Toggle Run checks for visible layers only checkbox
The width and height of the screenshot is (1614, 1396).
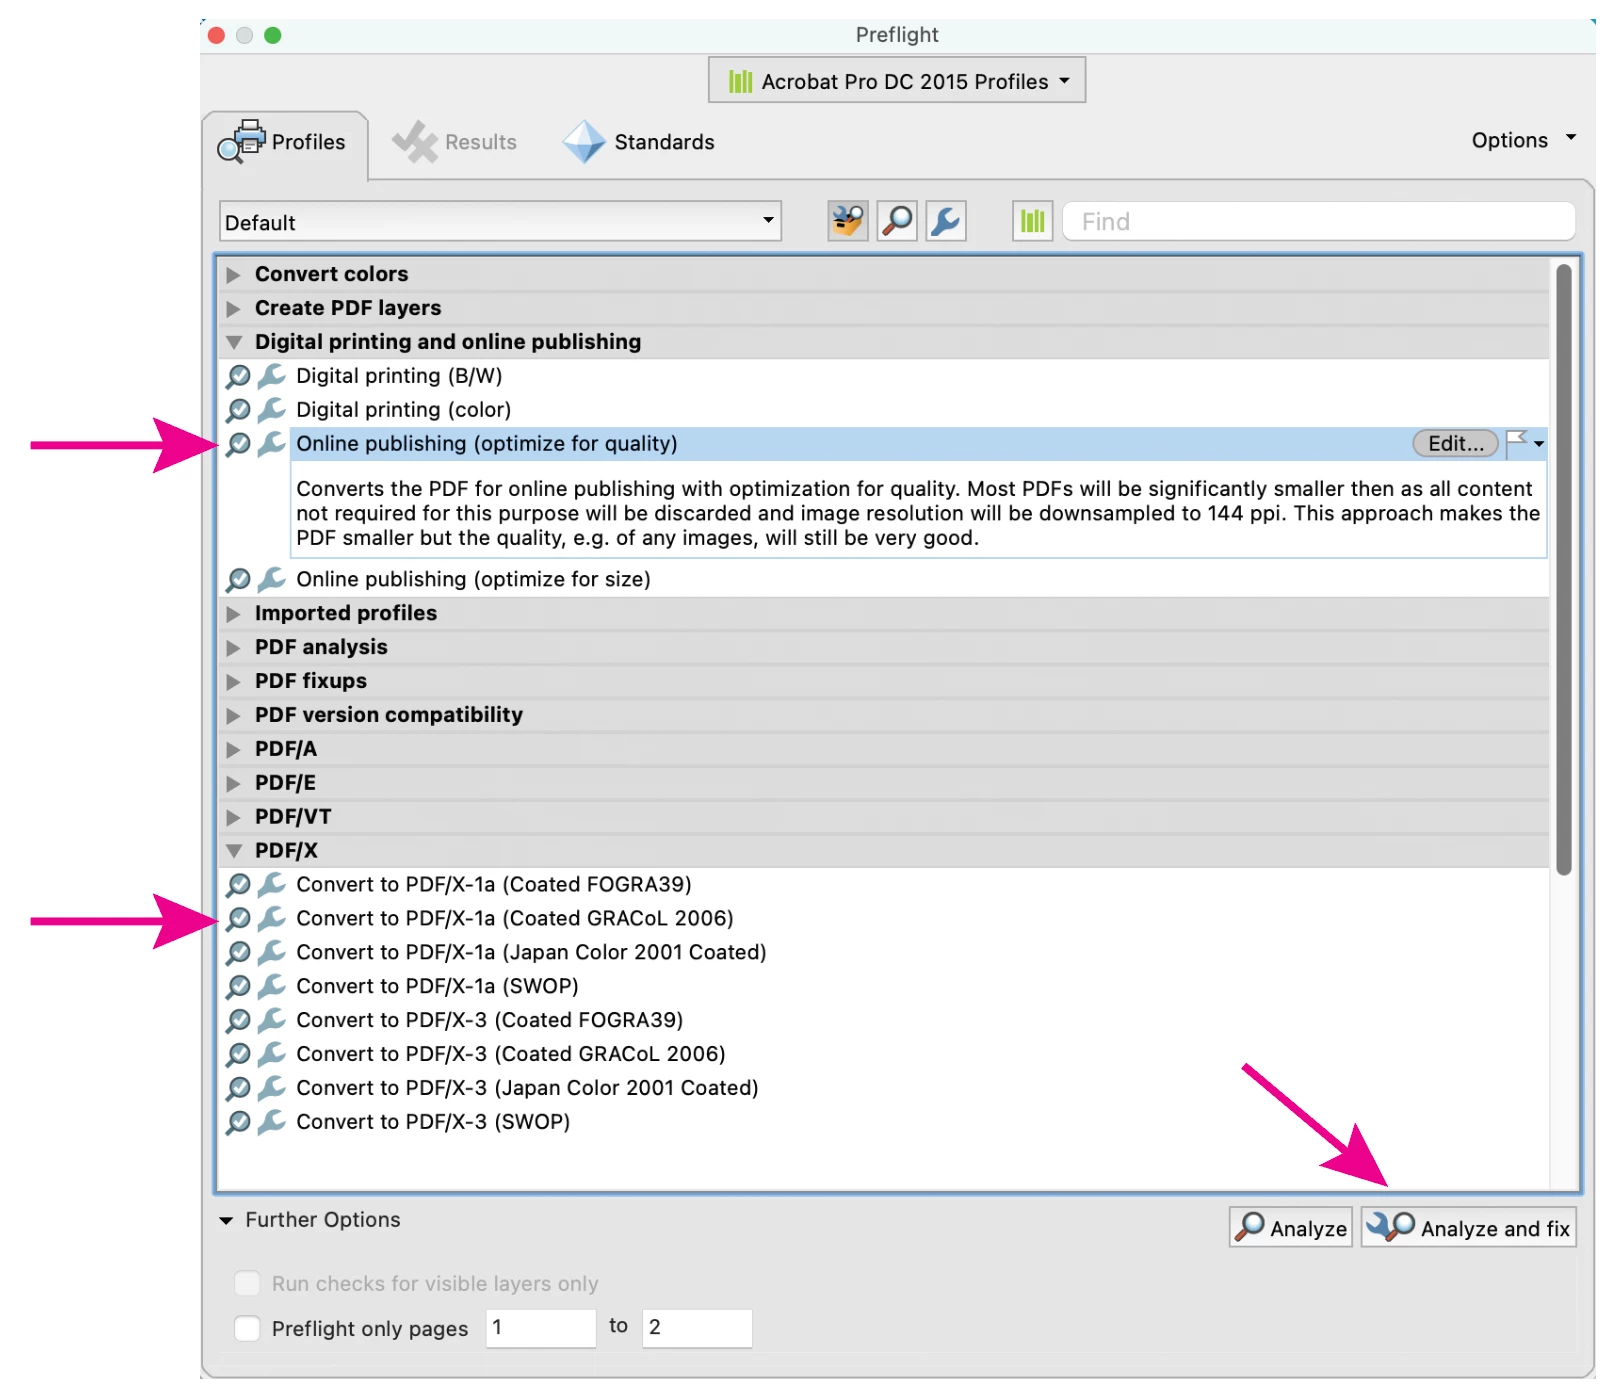coord(247,1283)
